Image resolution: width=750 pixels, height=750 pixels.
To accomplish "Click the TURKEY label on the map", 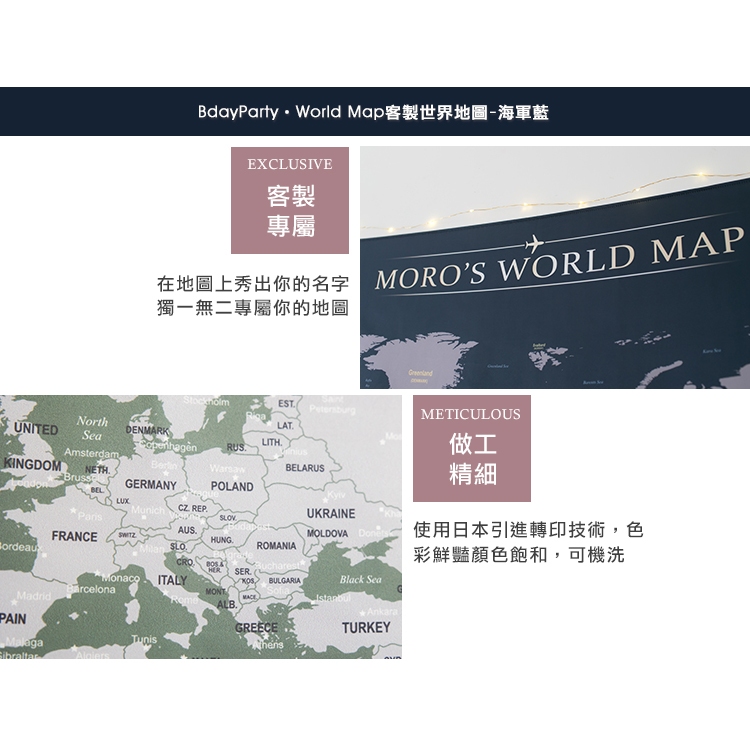I will point(366,628).
